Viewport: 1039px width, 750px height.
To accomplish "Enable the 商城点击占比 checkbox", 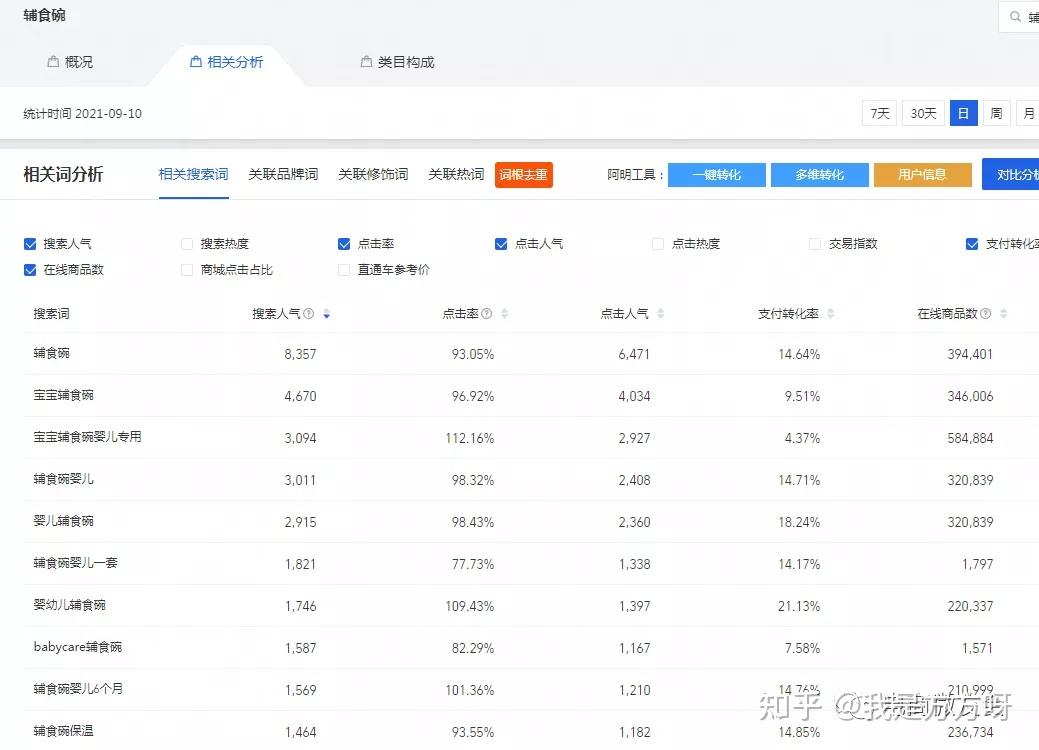I will pos(187,270).
